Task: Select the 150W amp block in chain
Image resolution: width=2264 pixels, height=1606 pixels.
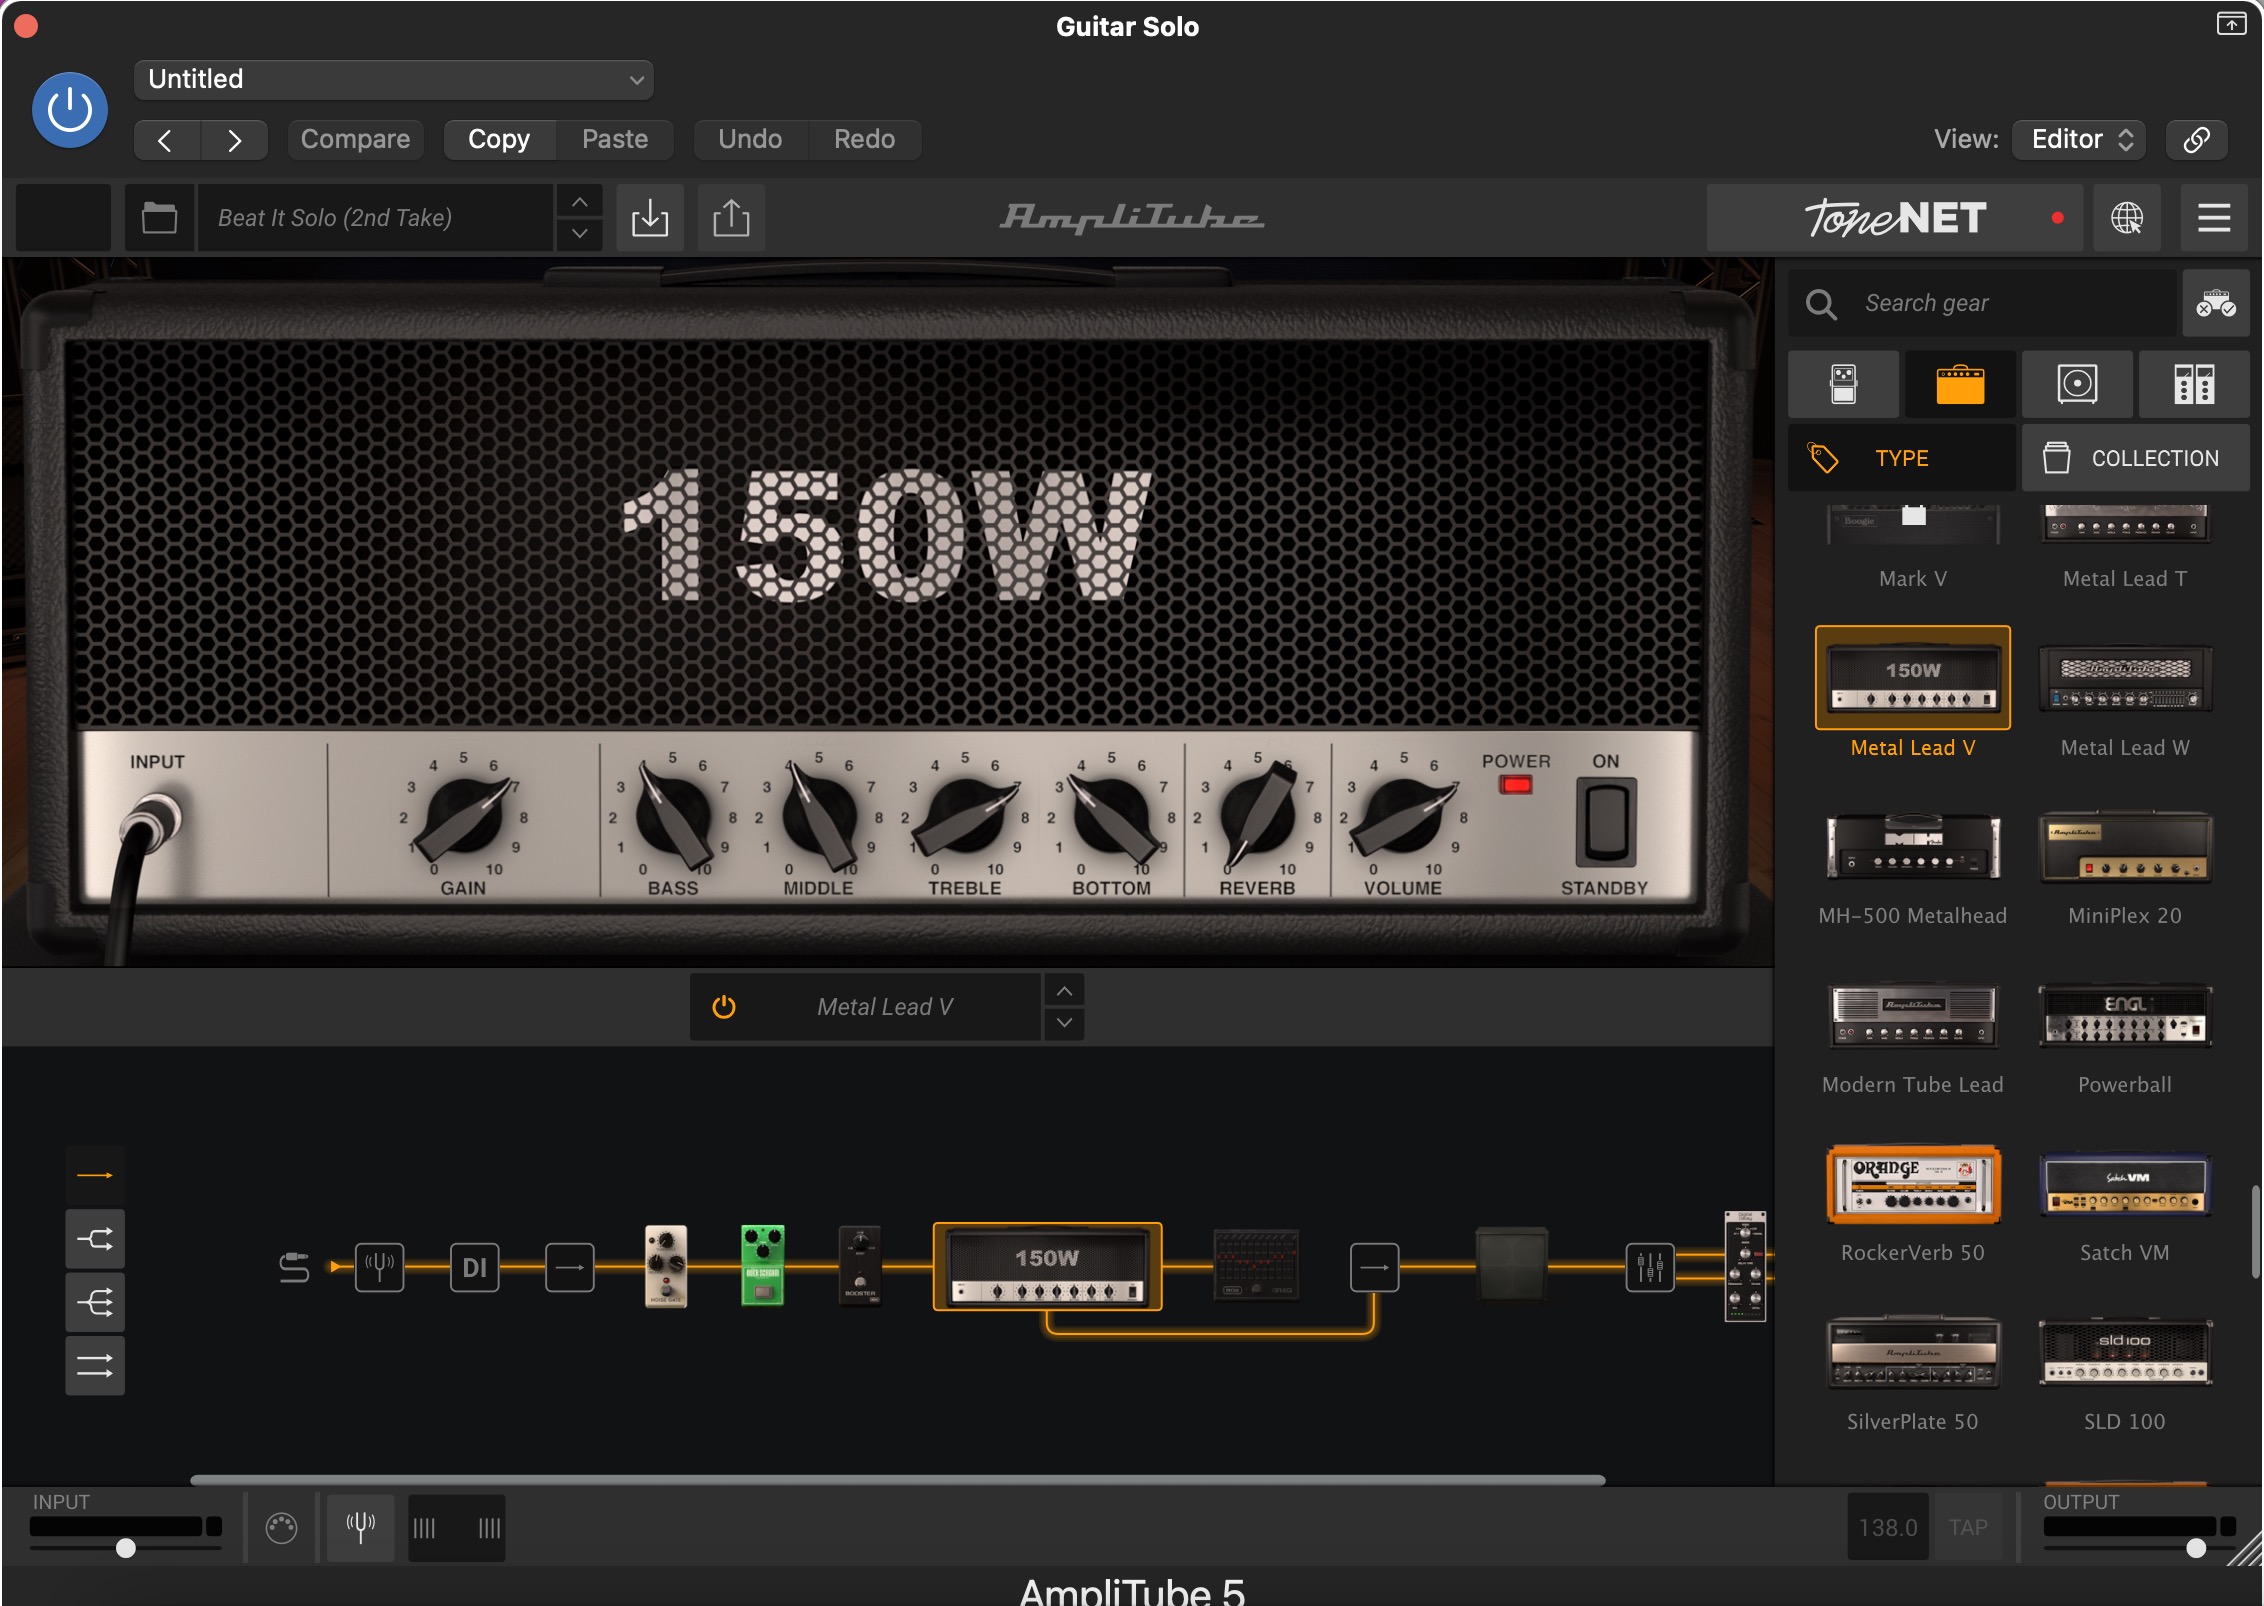Action: (1047, 1267)
